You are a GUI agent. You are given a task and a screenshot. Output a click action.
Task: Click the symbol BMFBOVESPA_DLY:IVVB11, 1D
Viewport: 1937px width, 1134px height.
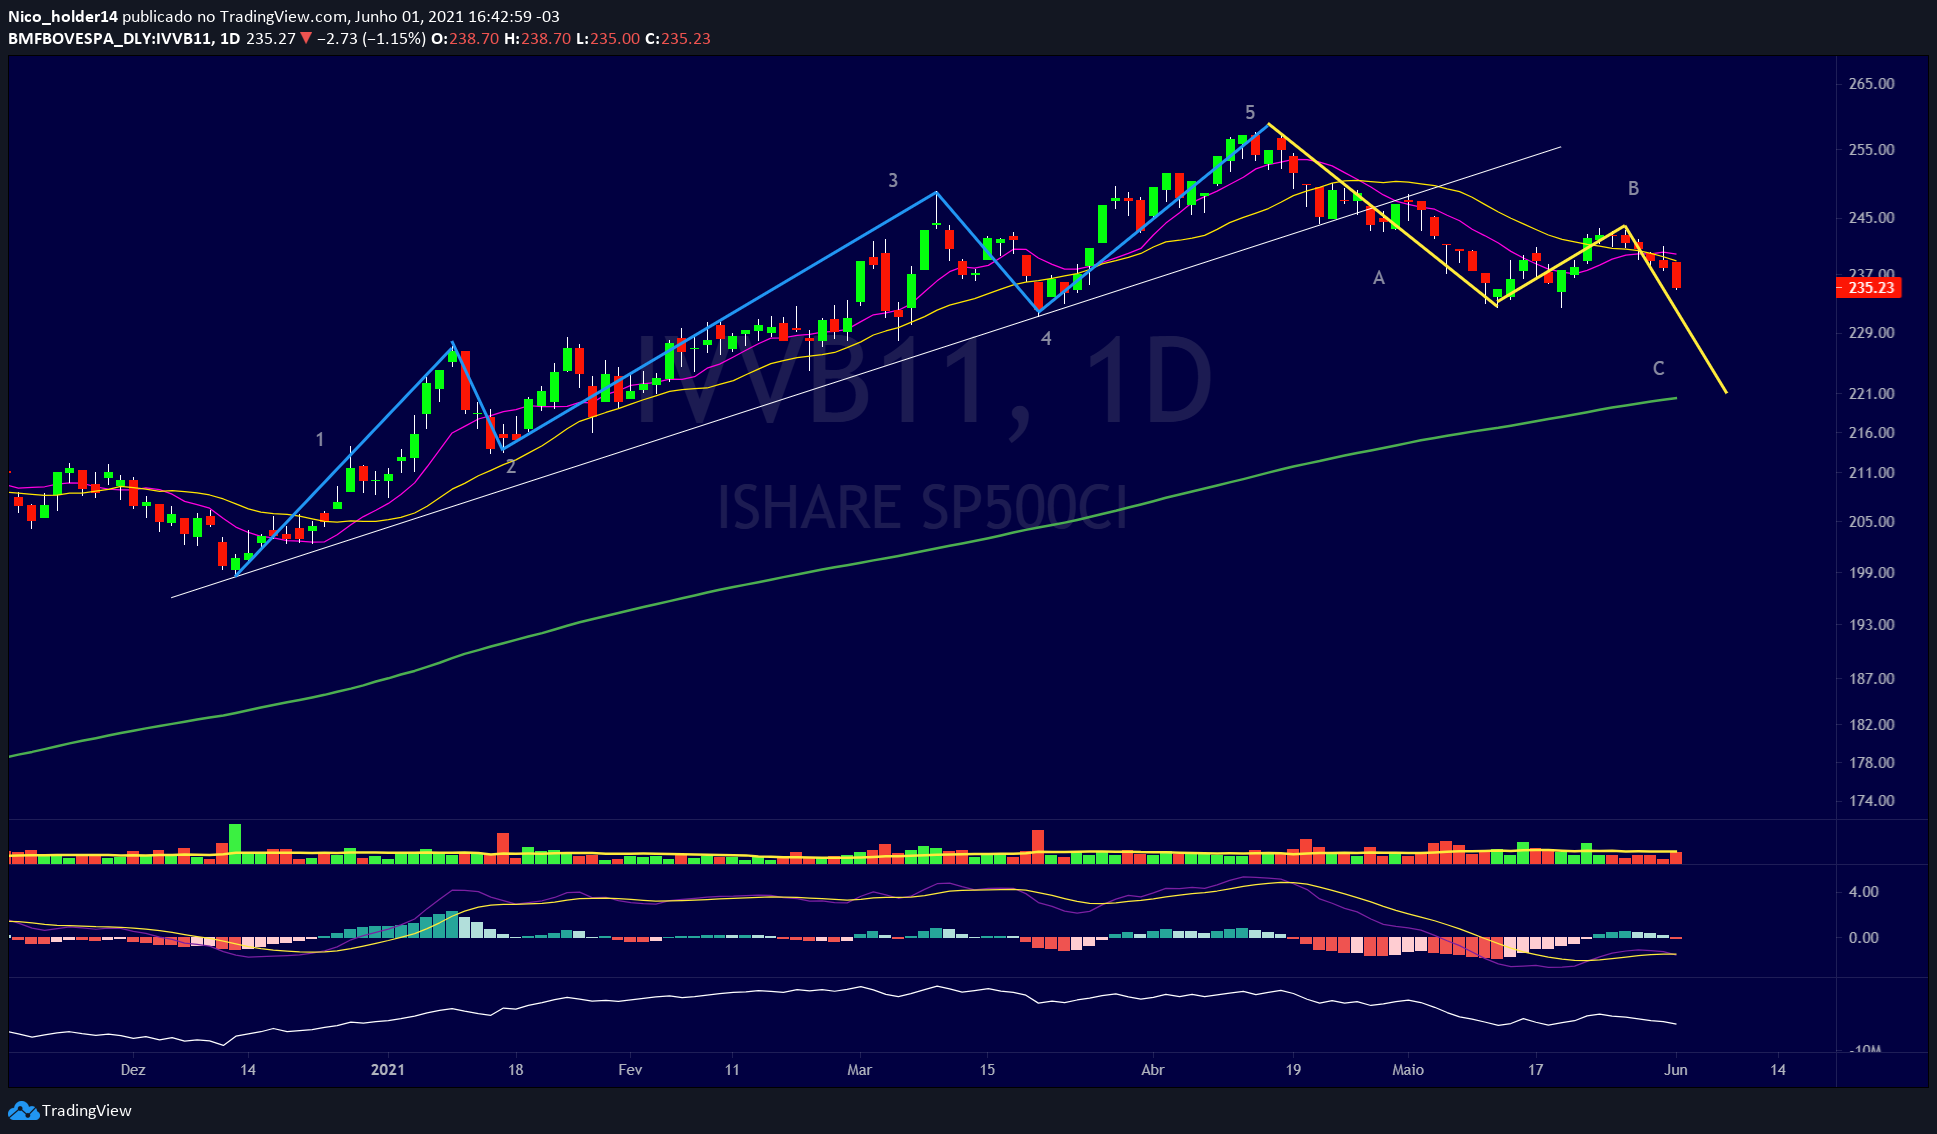coord(124,38)
